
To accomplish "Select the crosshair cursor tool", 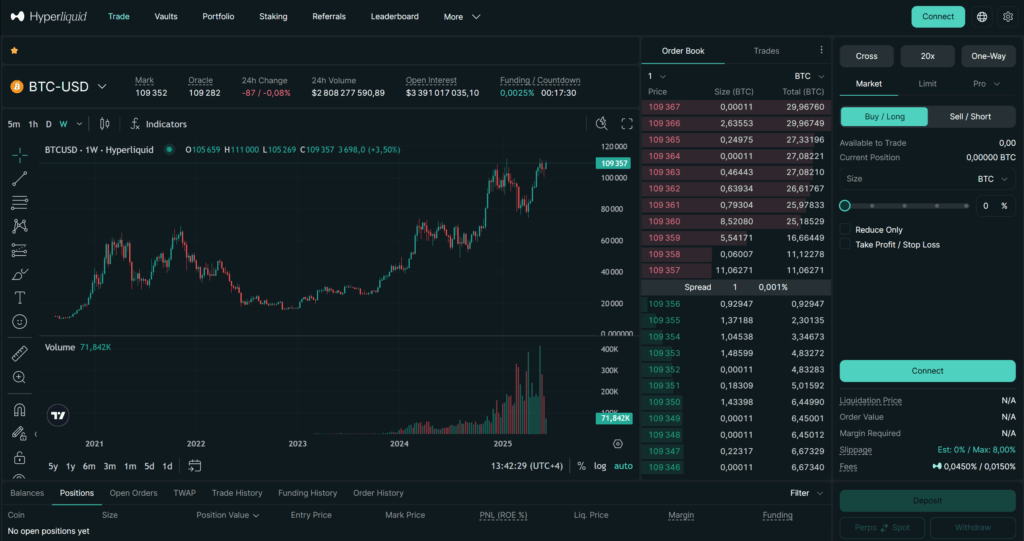I will (x=20, y=155).
